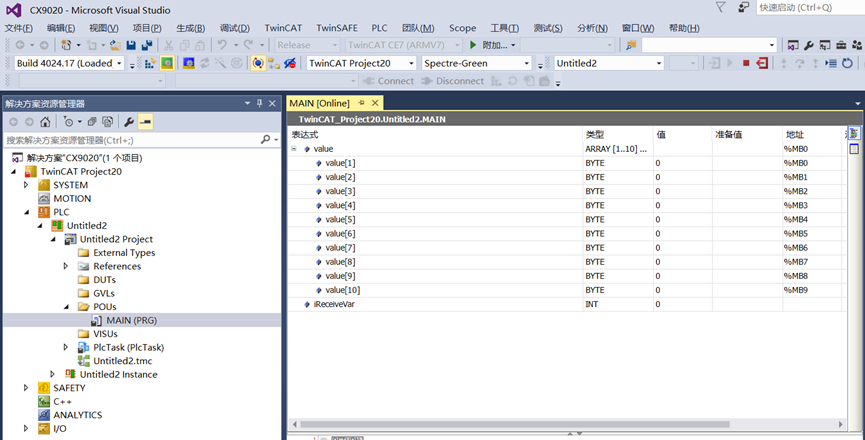The height and width of the screenshot is (440, 865).
Task: Click the Pending Changes Filter clock icon
Action: [x=69, y=122]
